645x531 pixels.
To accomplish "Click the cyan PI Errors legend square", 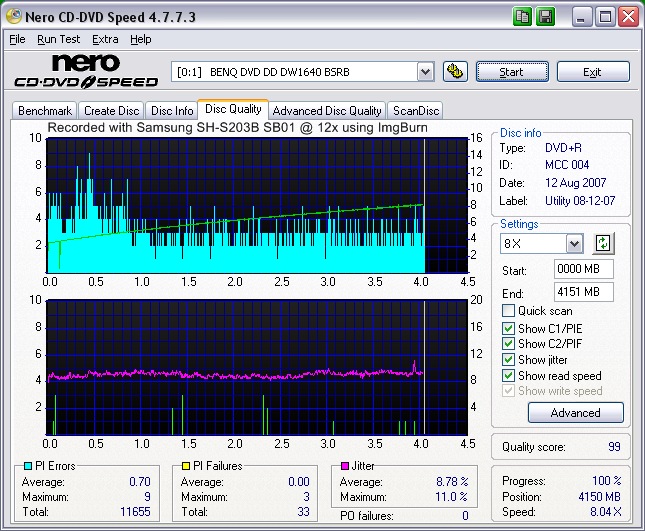I will [x=27, y=466].
